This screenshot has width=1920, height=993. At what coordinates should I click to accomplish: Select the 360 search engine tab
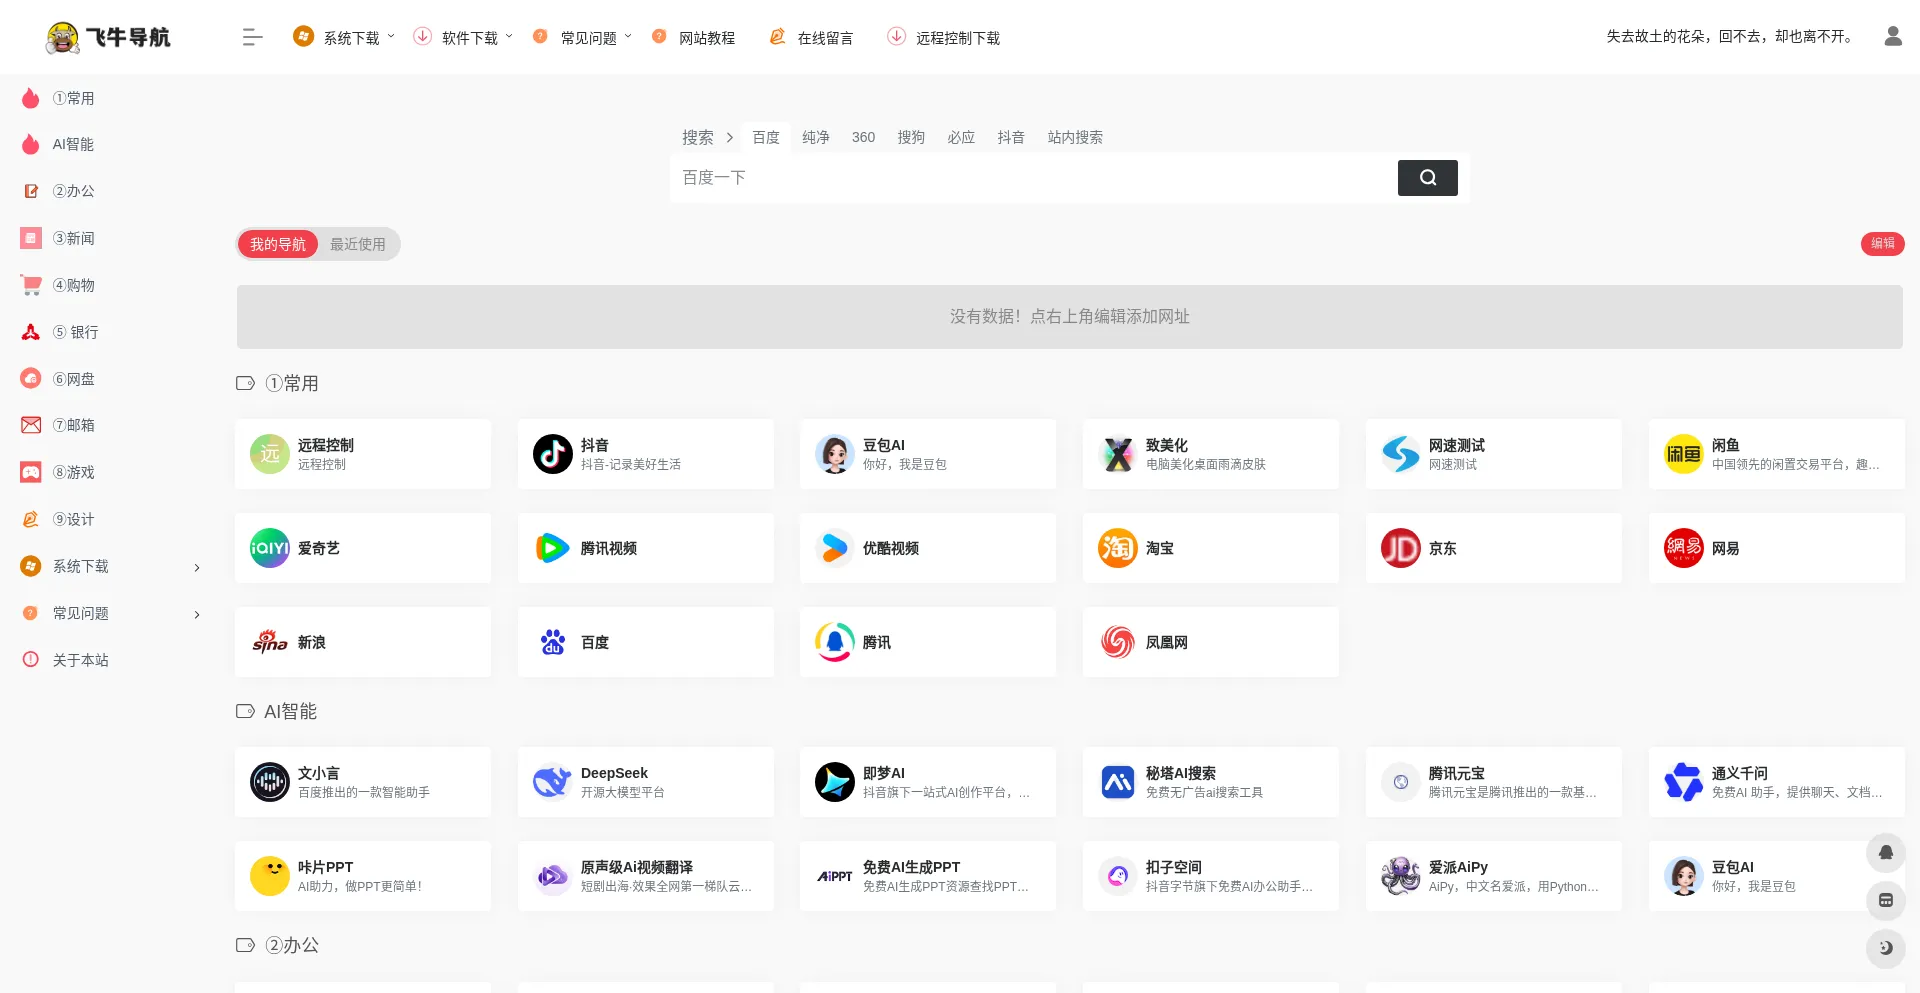[864, 138]
